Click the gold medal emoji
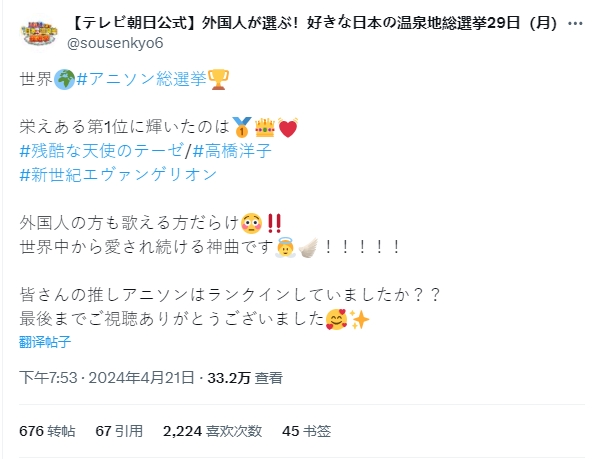601x459 pixels. pos(241,127)
